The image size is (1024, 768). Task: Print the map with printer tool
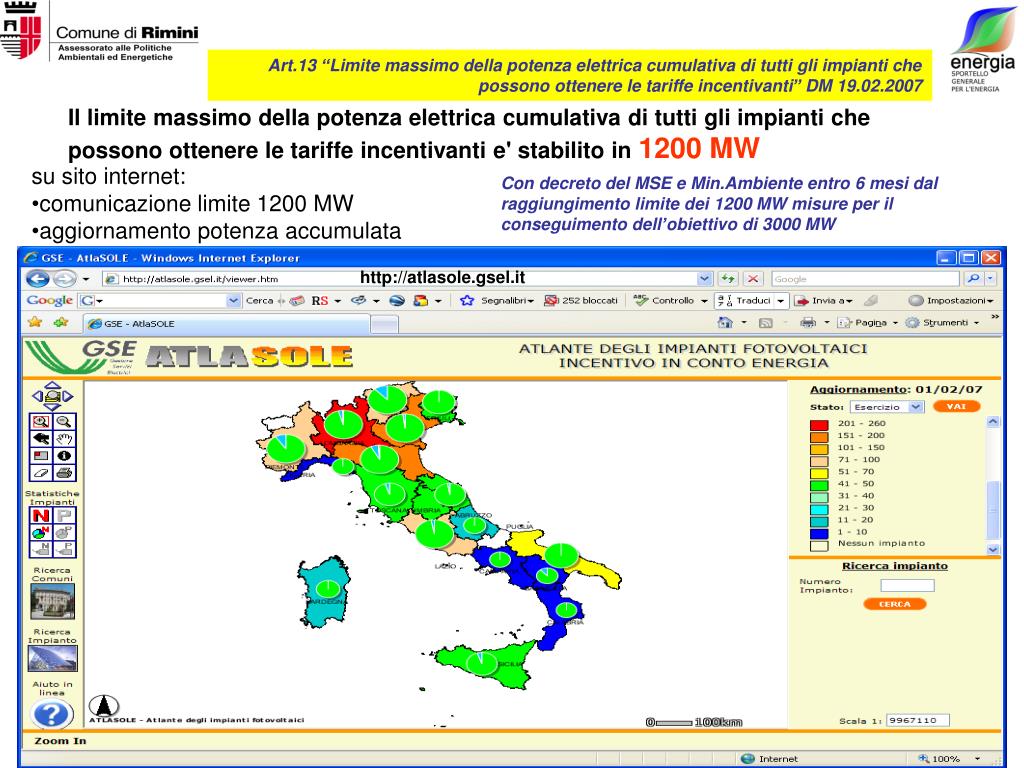tap(63, 473)
